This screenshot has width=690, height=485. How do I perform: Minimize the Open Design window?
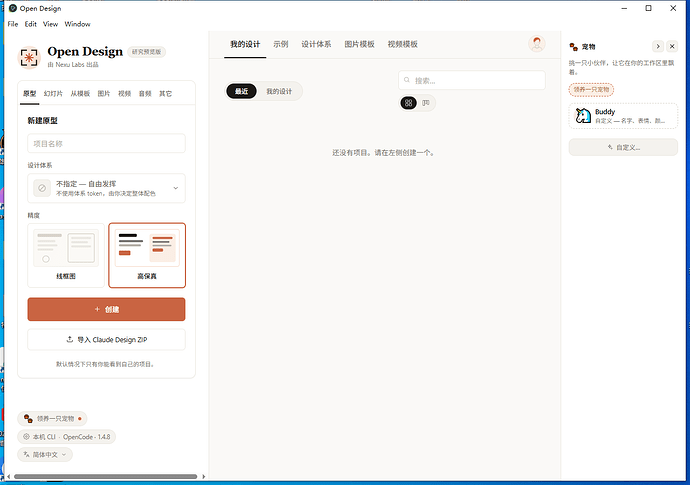[x=624, y=8]
